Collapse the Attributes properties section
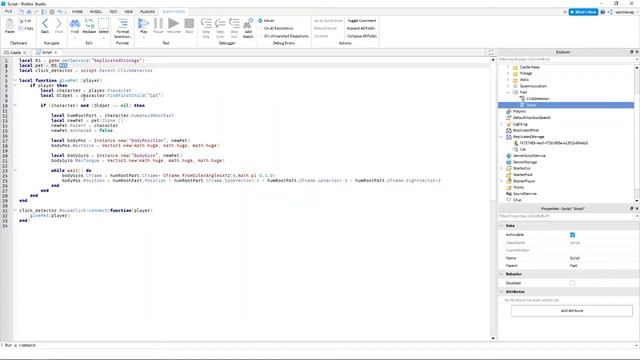The height and width of the screenshot is (360, 640). pyautogui.click(x=502, y=292)
